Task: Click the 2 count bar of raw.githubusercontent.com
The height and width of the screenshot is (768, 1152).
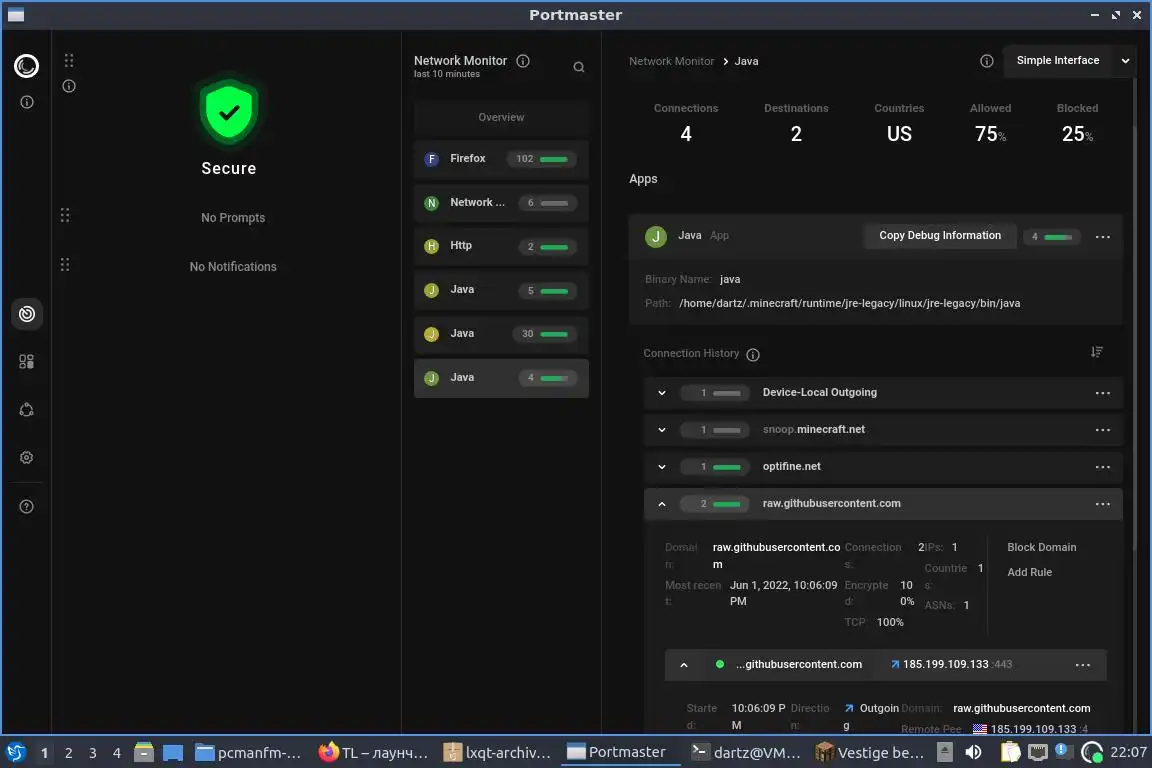Action: tap(715, 504)
